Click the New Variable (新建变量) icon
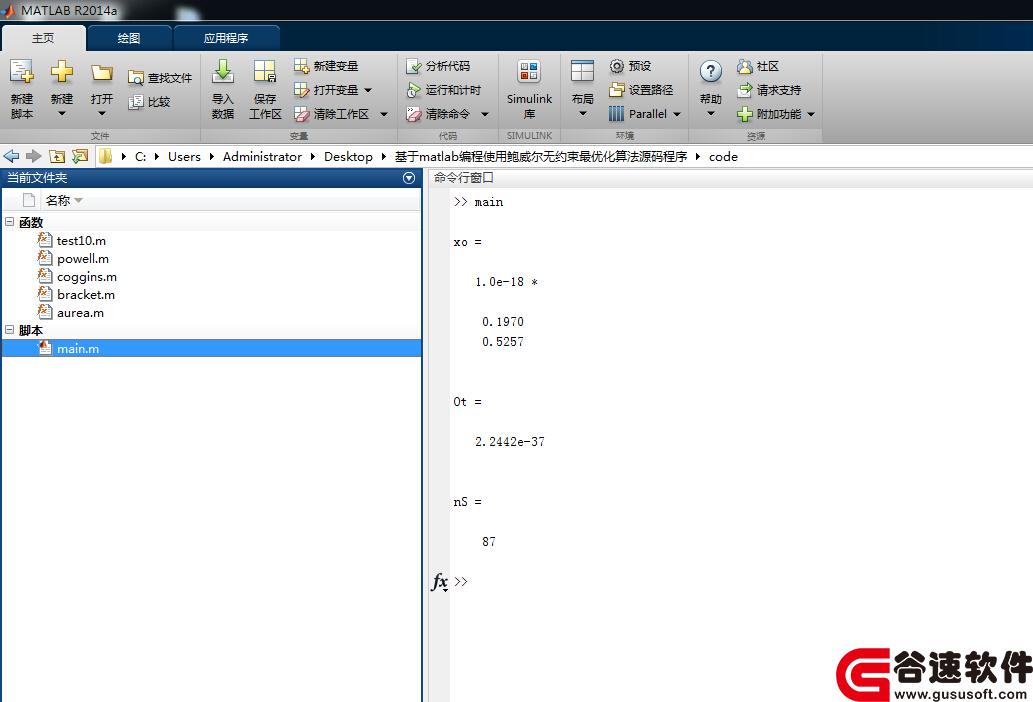This screenshot has height=702, width=1033. pos(302,66)
